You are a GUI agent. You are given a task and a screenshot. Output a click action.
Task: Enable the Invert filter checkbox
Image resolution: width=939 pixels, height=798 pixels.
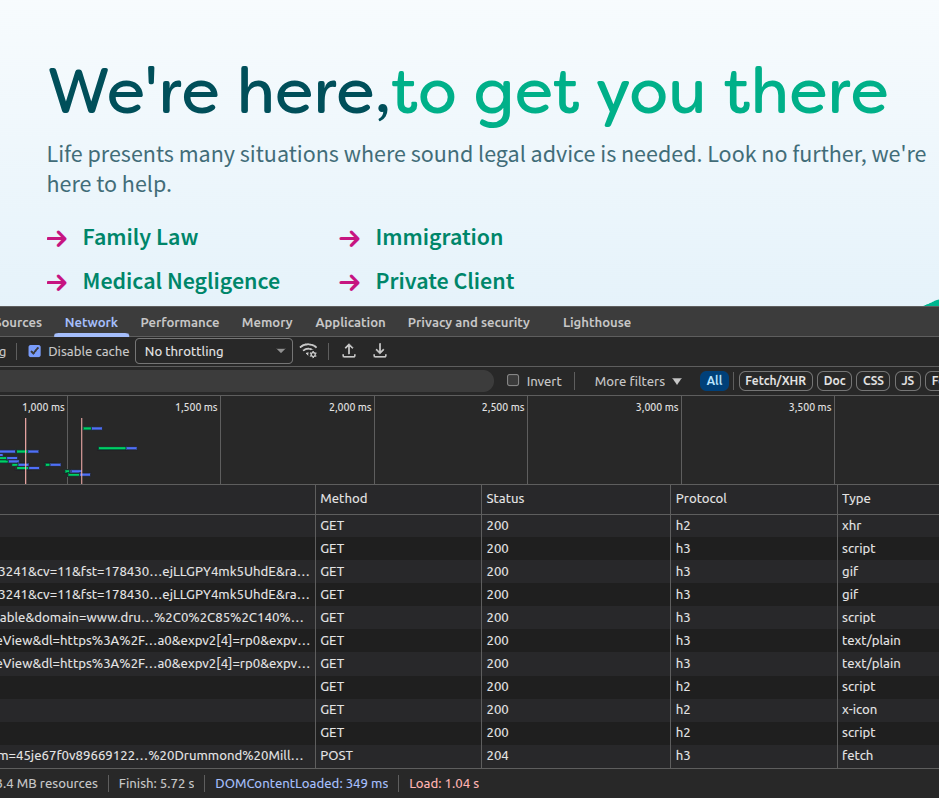click(513, 381)
